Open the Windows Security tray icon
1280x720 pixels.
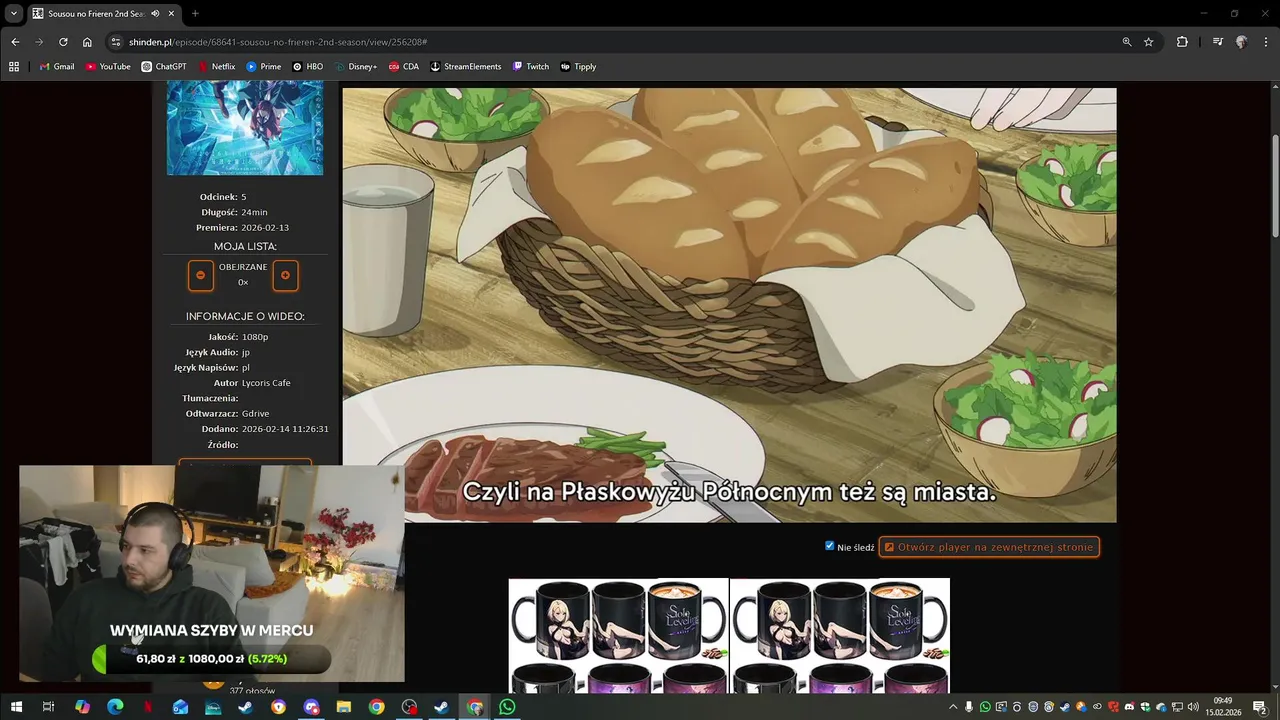1145,707
